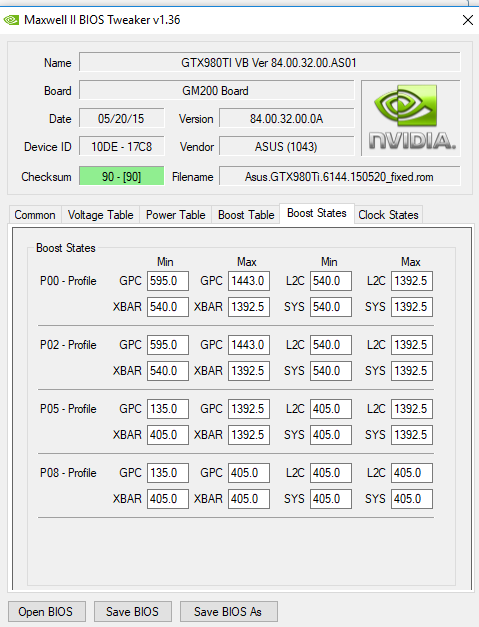Edit P00 XBAR min value 540.0
479x627 pixels.
(x=168, y=307)
